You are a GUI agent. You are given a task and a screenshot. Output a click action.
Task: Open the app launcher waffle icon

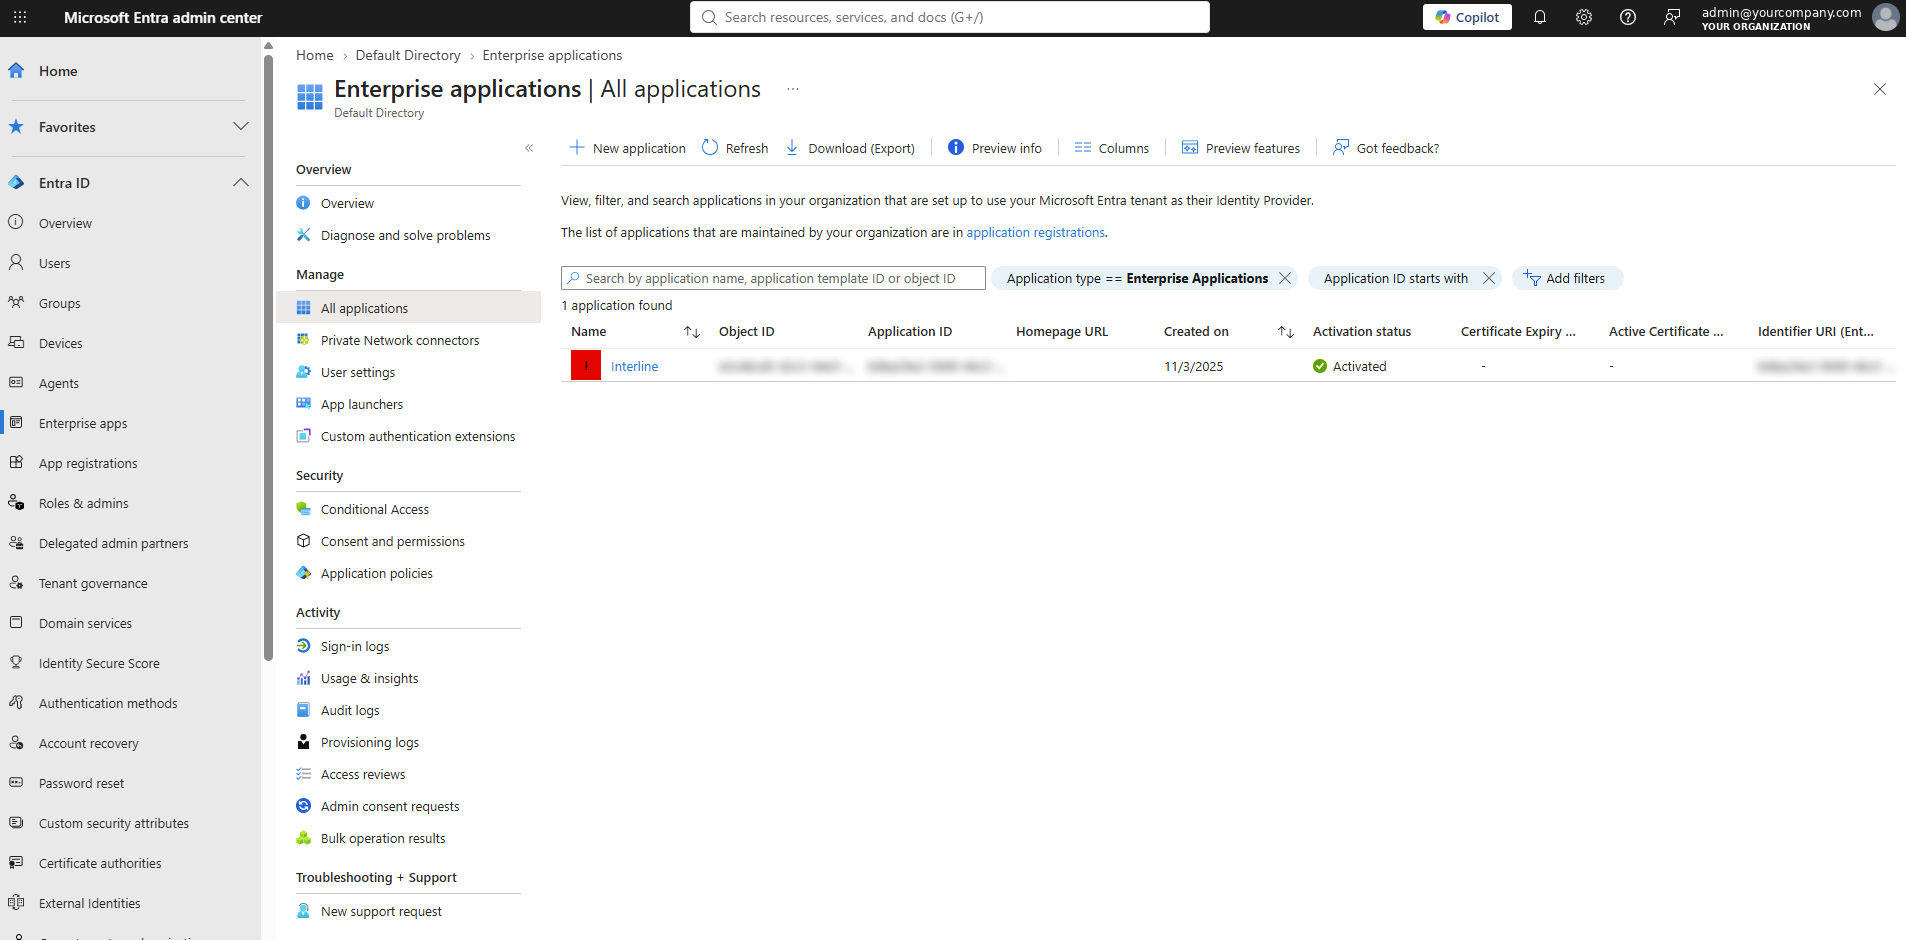tap(20, 17)
